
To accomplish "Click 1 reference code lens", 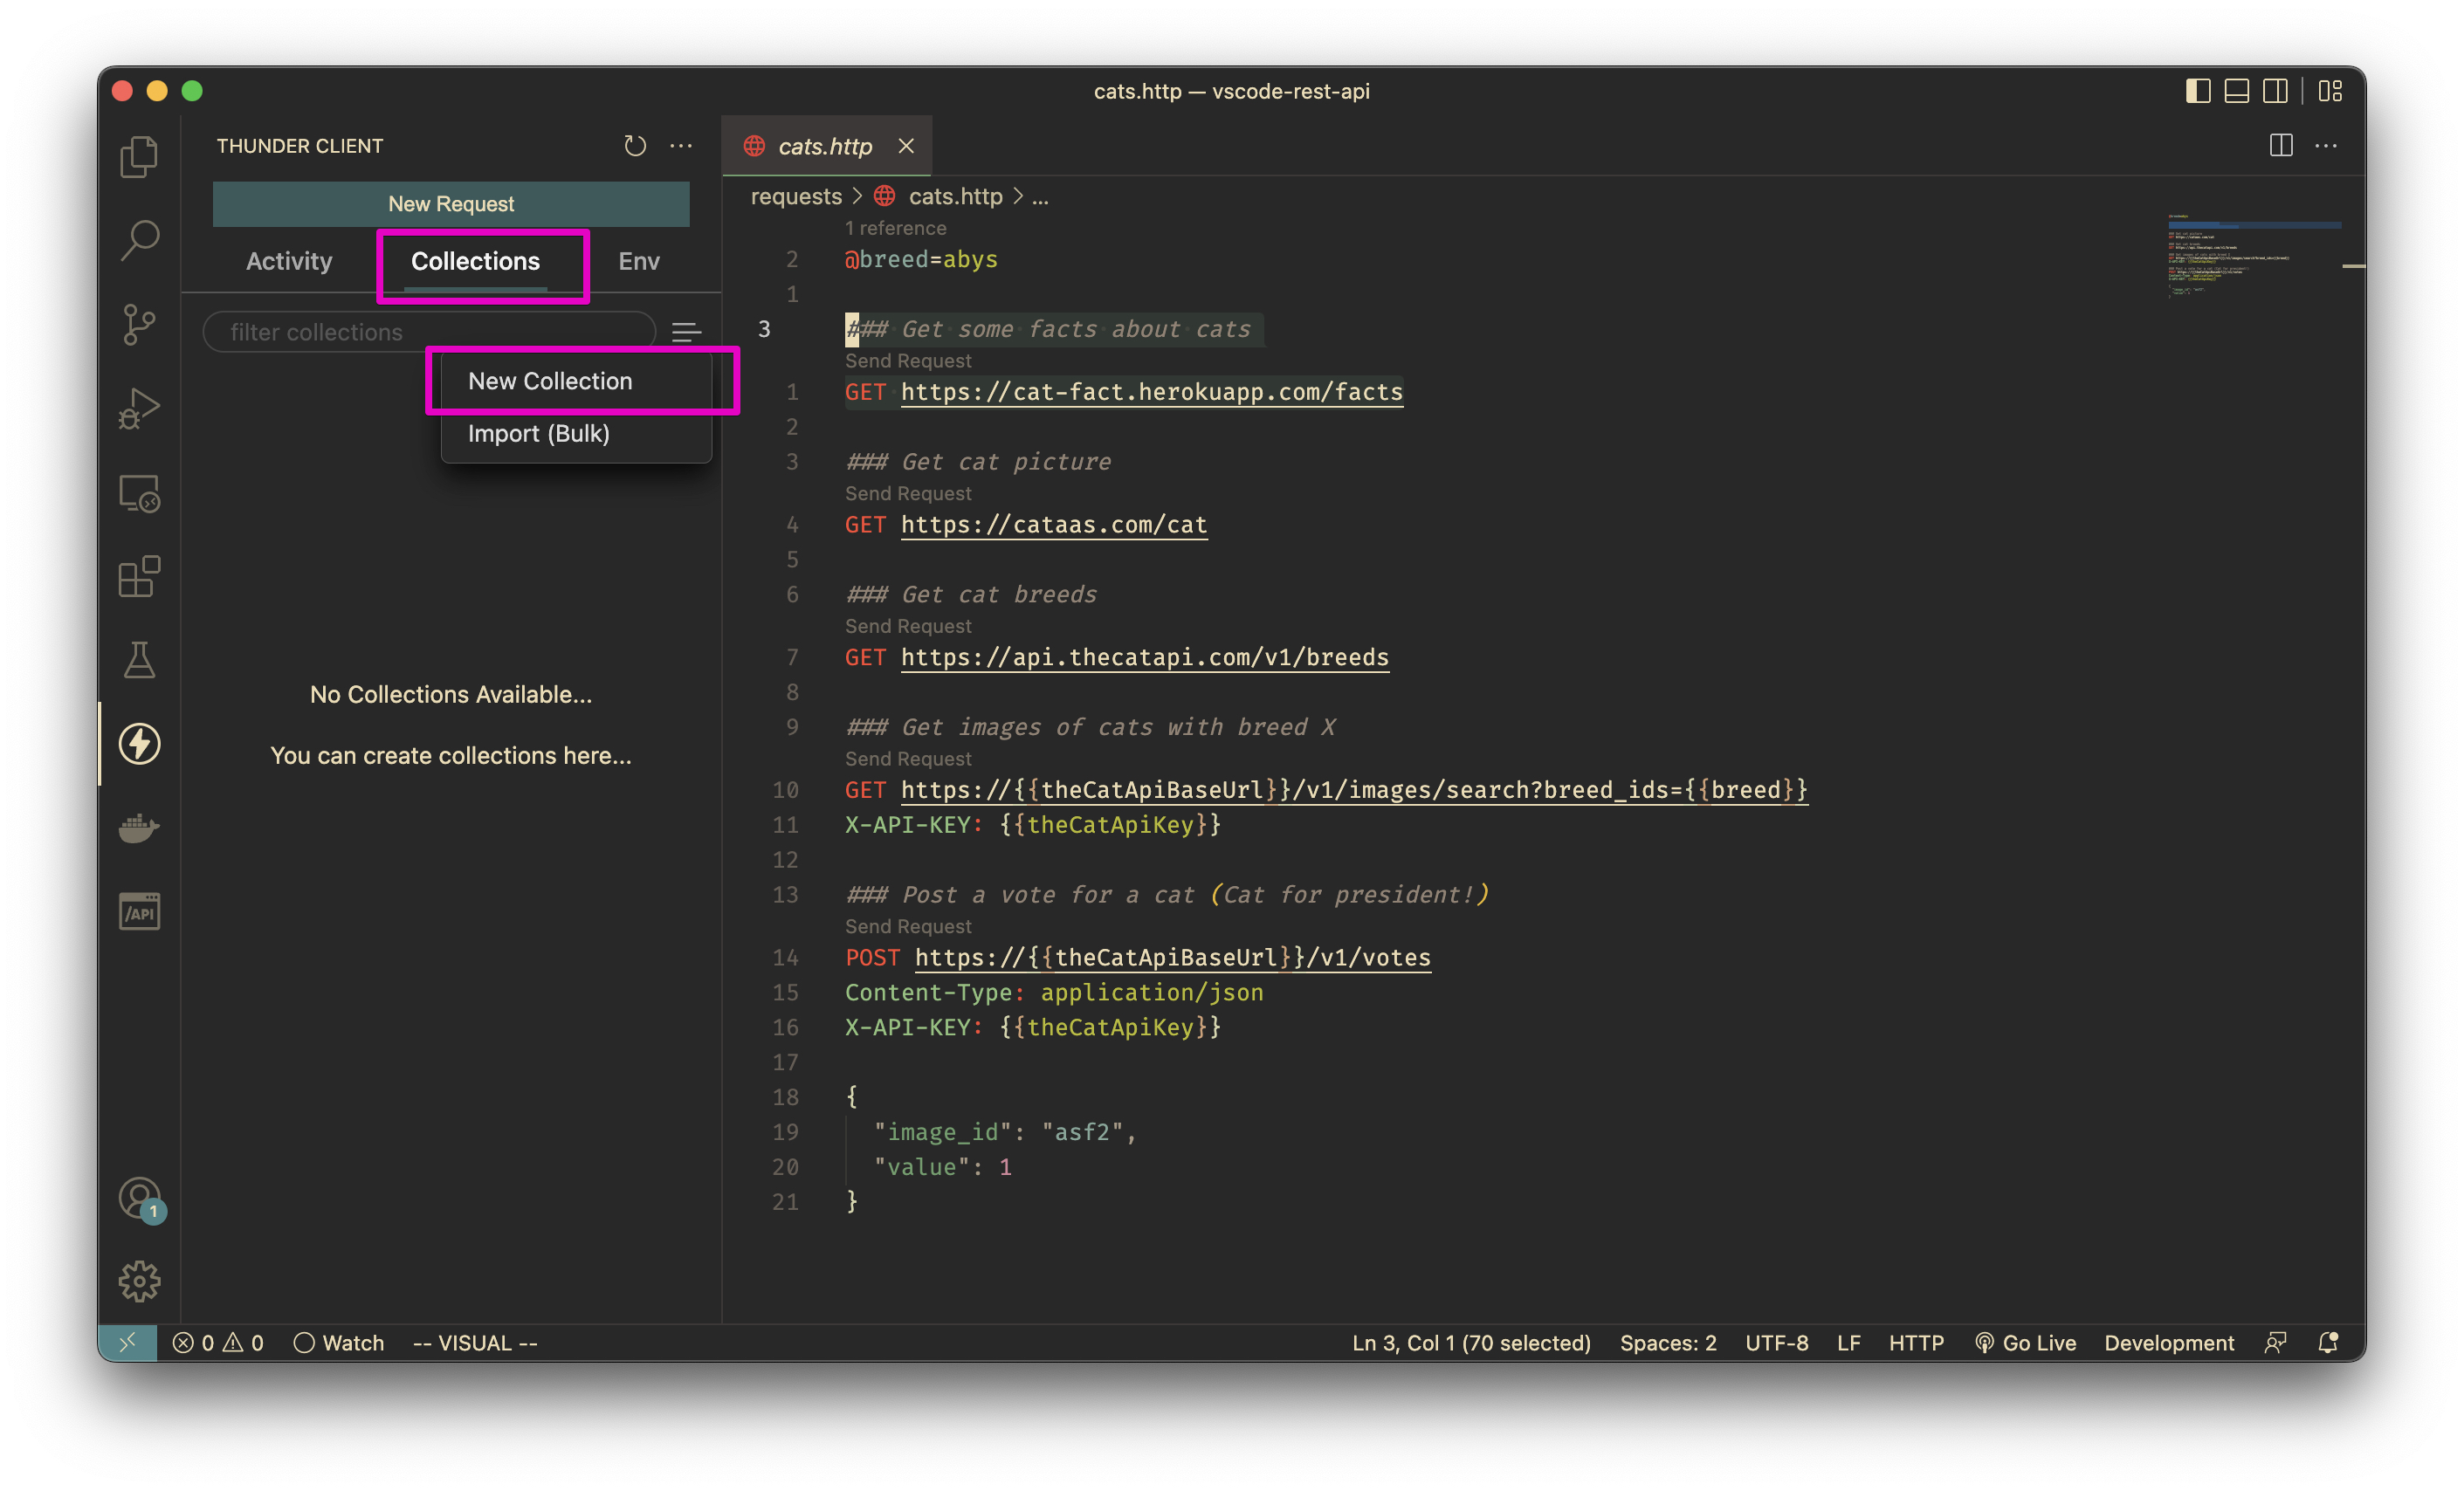I will pyautogui.click(x=895, y=228).
